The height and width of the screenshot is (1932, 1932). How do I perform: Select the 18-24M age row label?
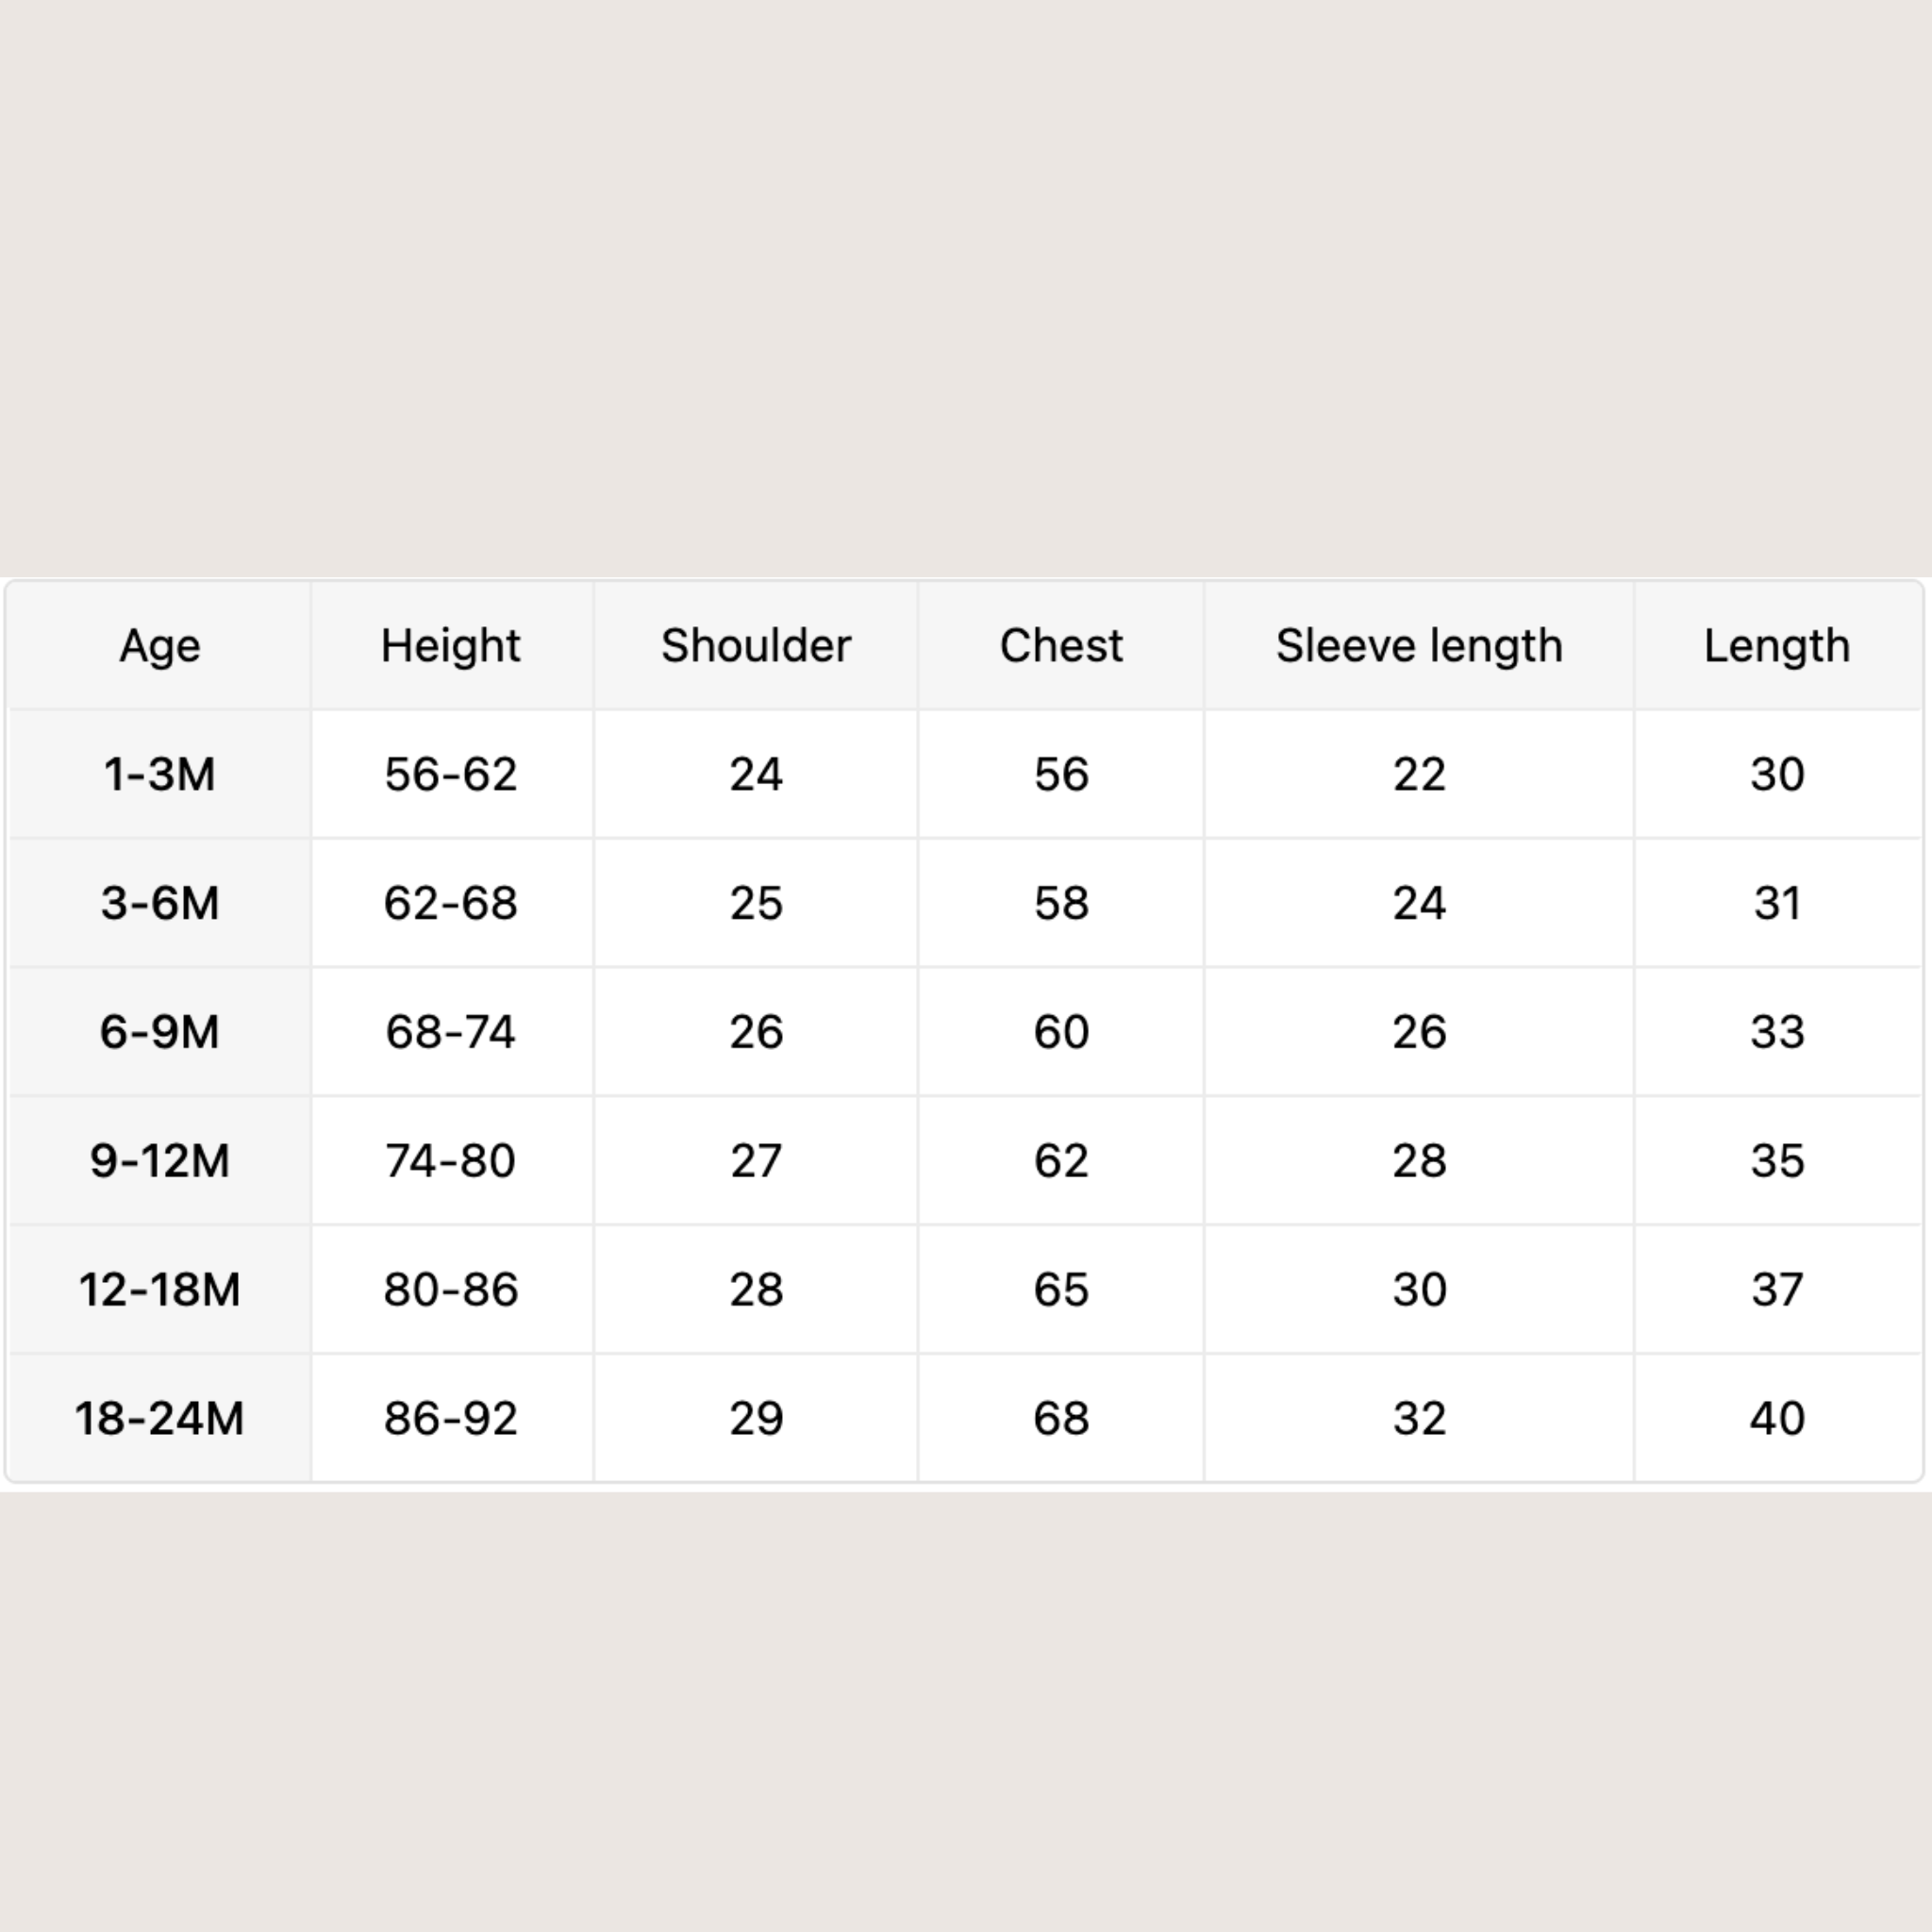tap(160, 1419)
